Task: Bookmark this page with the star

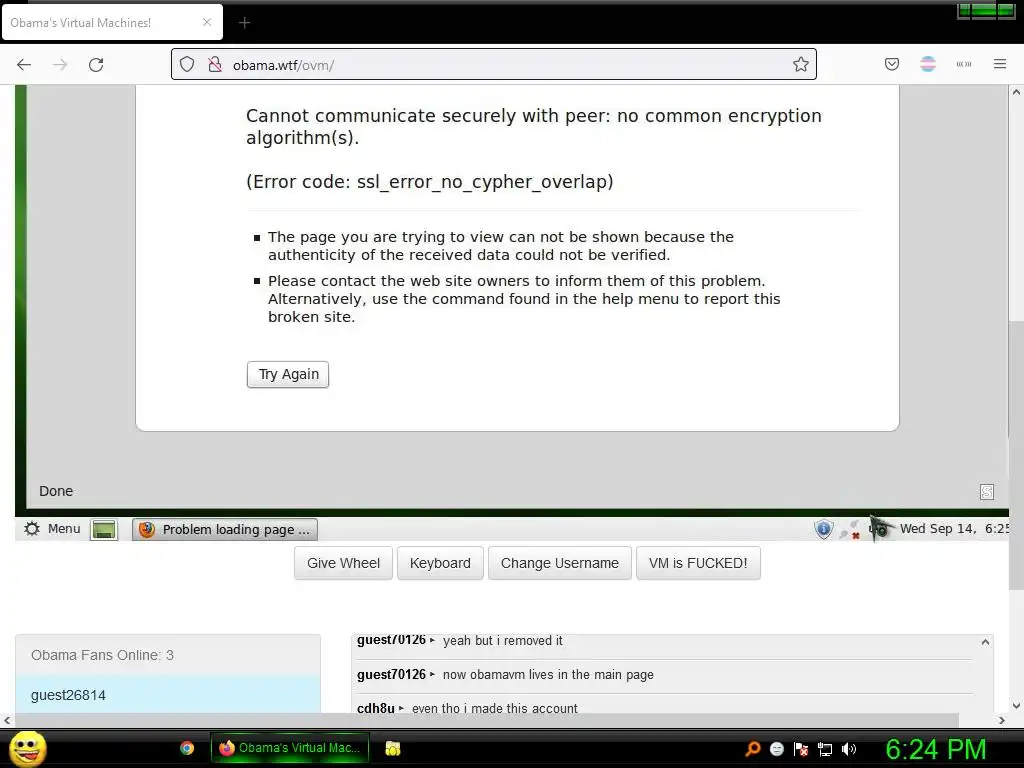Action: point(801,64)
